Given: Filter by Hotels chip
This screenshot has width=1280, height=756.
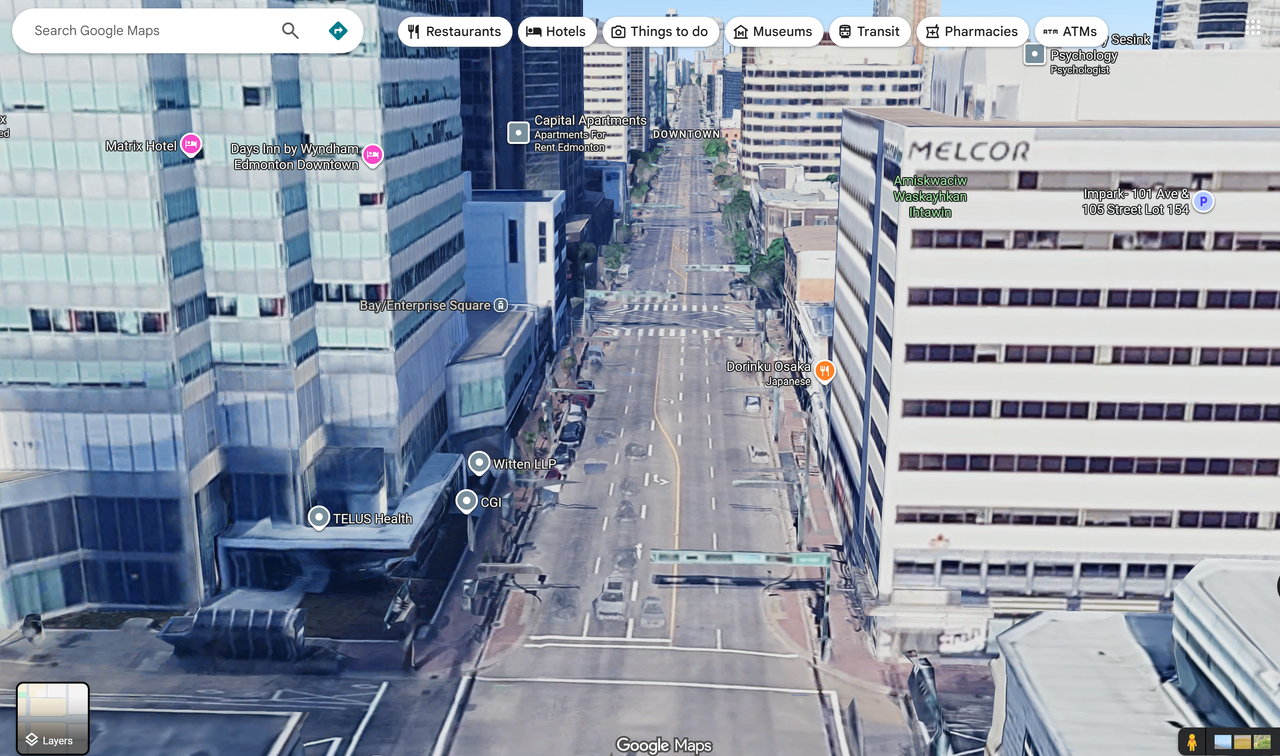Looking at the screenshot, I should pyautogui.click(x=557, y=32).
